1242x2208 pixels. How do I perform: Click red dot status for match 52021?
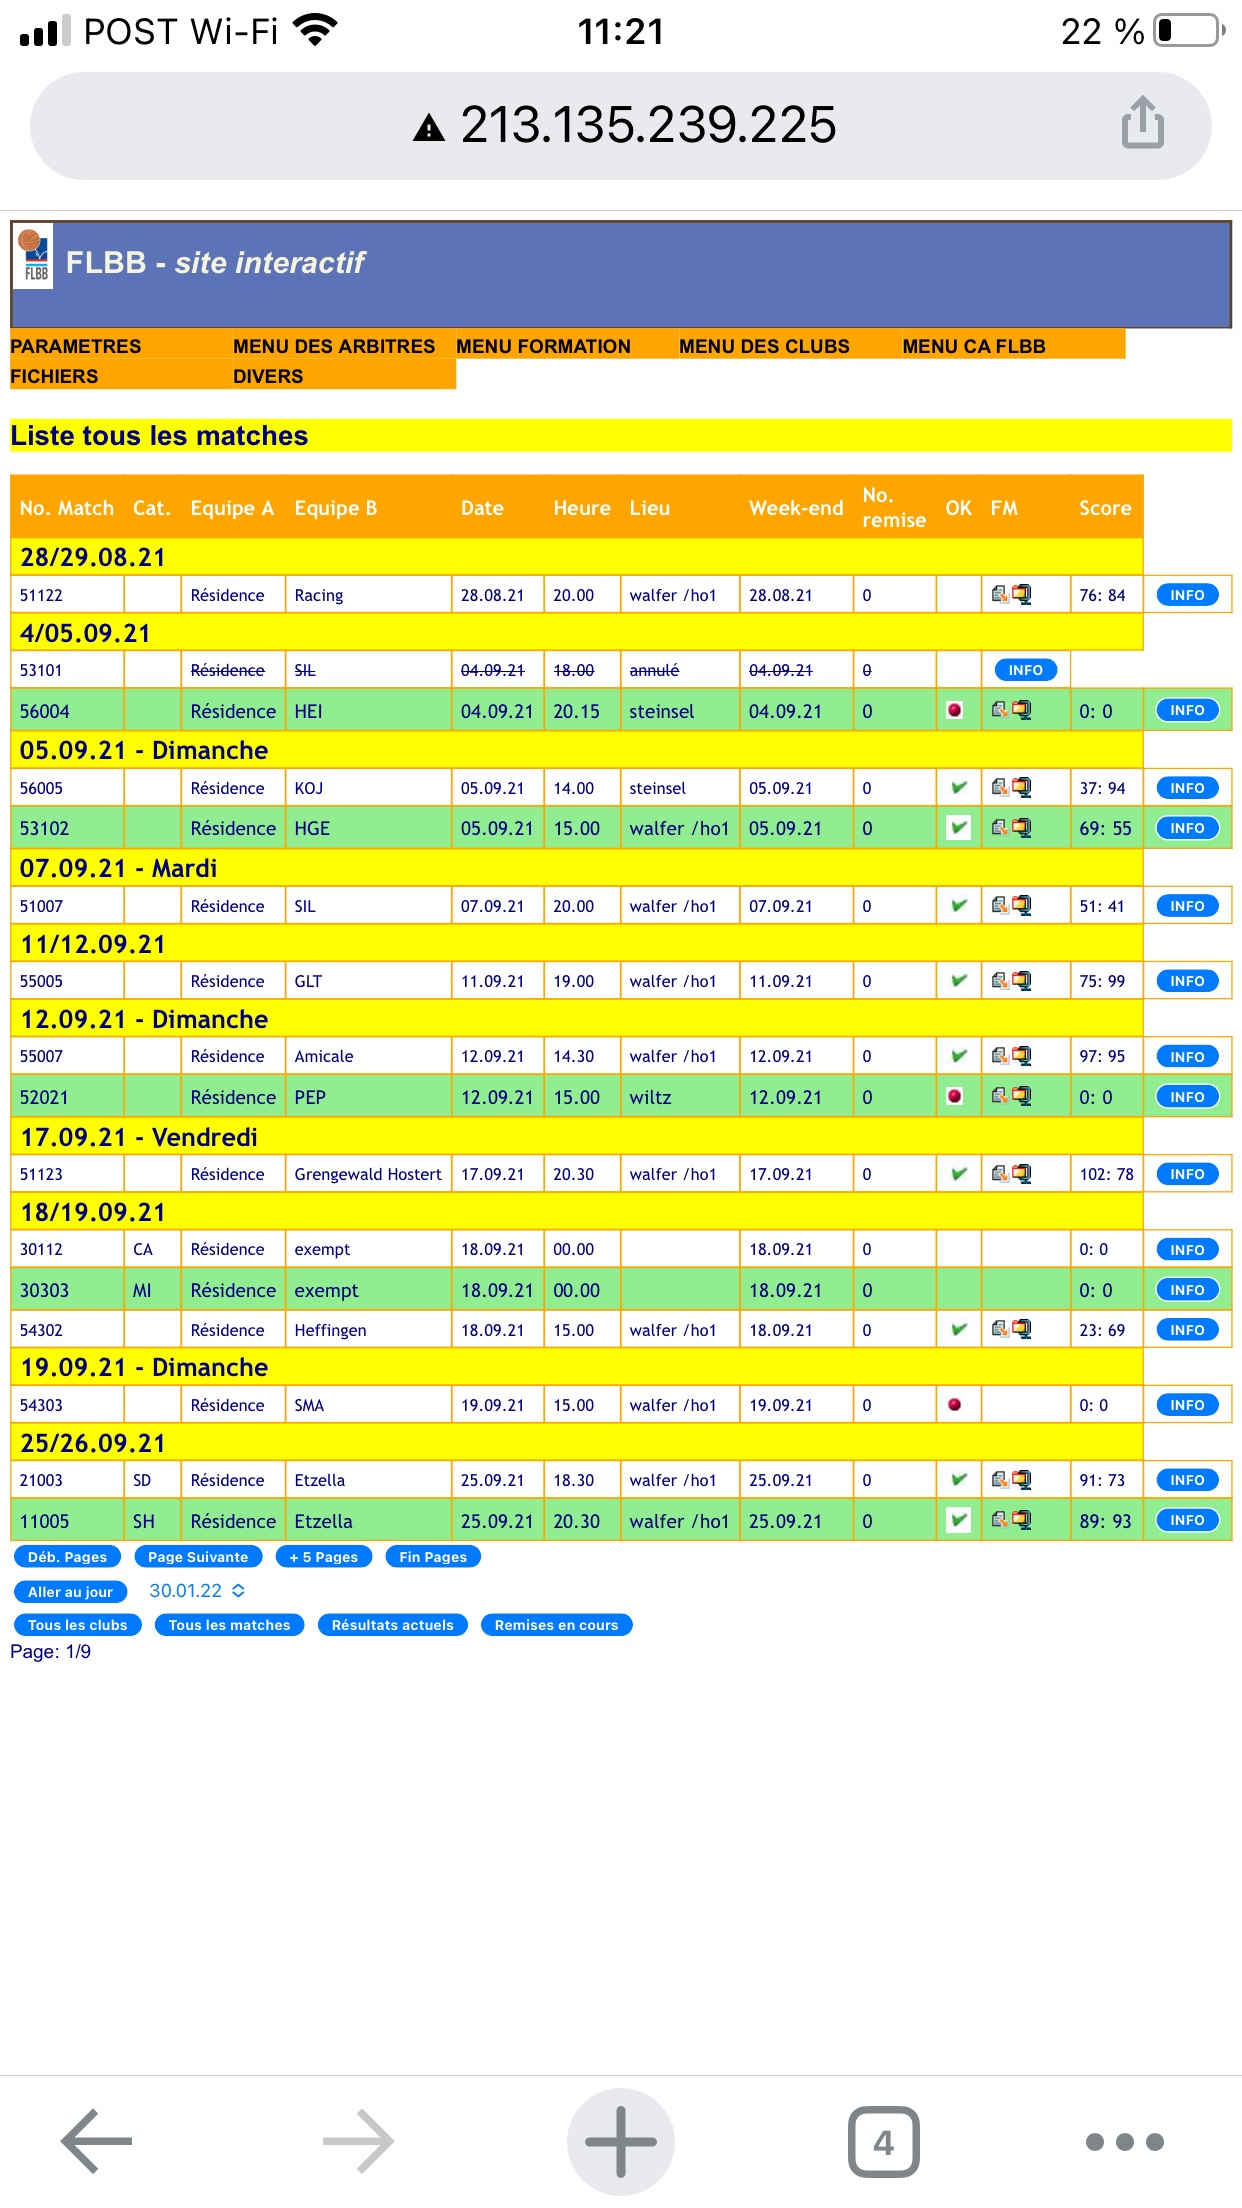click(955, 1096)
